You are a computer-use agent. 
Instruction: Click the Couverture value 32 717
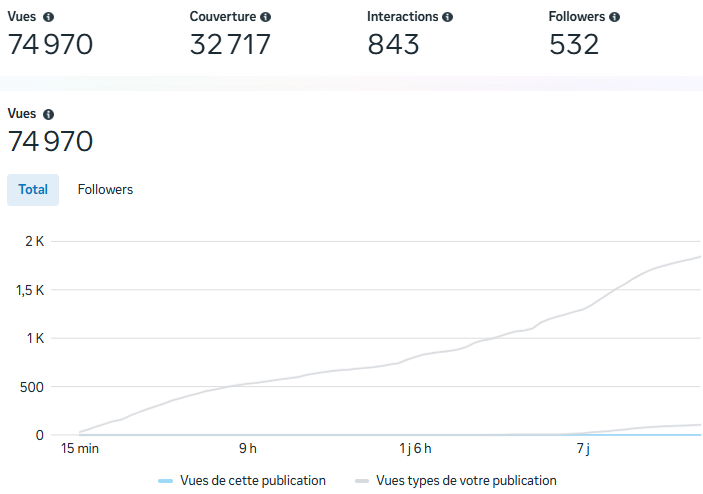[x=230, y=45]
